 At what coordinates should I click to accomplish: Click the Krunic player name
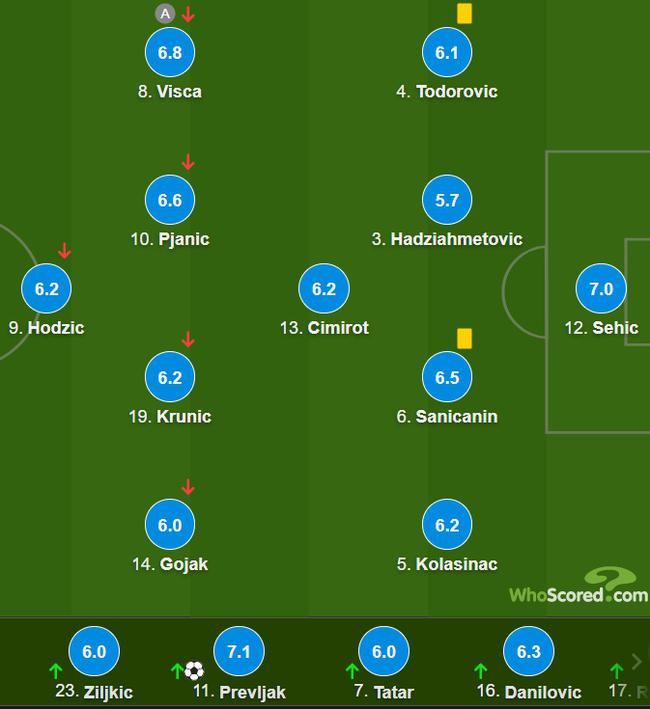tap(170, 416)
